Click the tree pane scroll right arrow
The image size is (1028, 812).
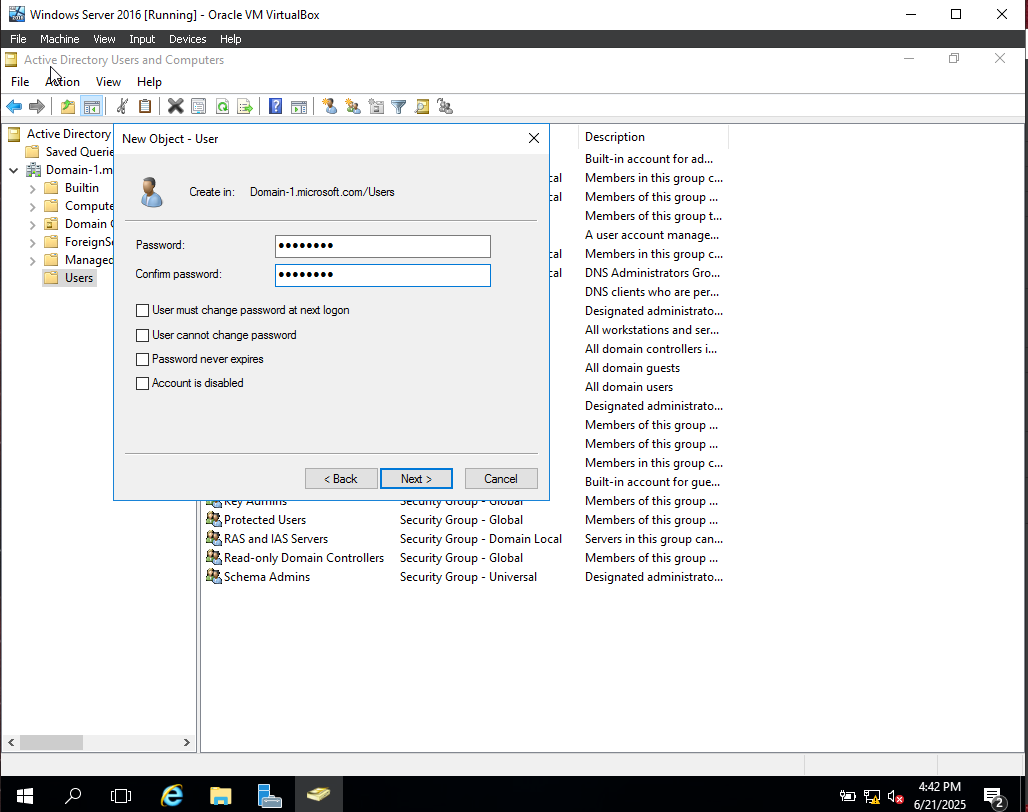[187, 743]
